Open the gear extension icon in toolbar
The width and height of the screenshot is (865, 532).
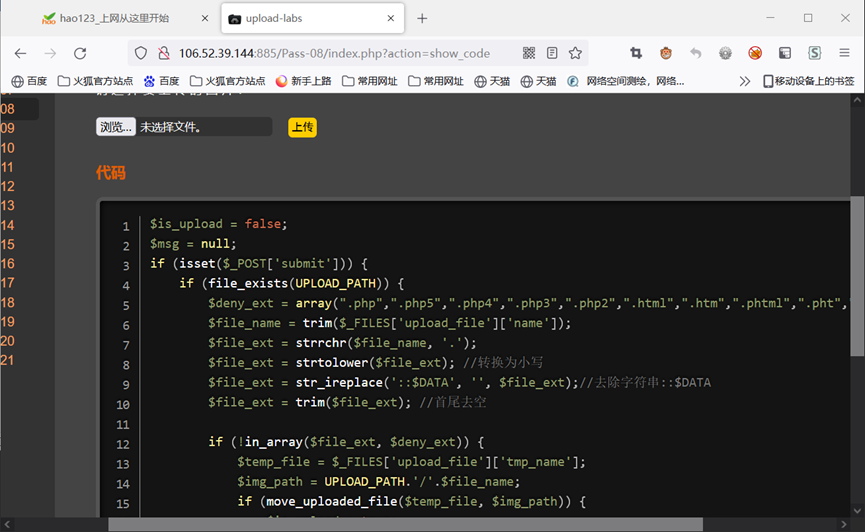pyautogui.click(x=725, y=53)
